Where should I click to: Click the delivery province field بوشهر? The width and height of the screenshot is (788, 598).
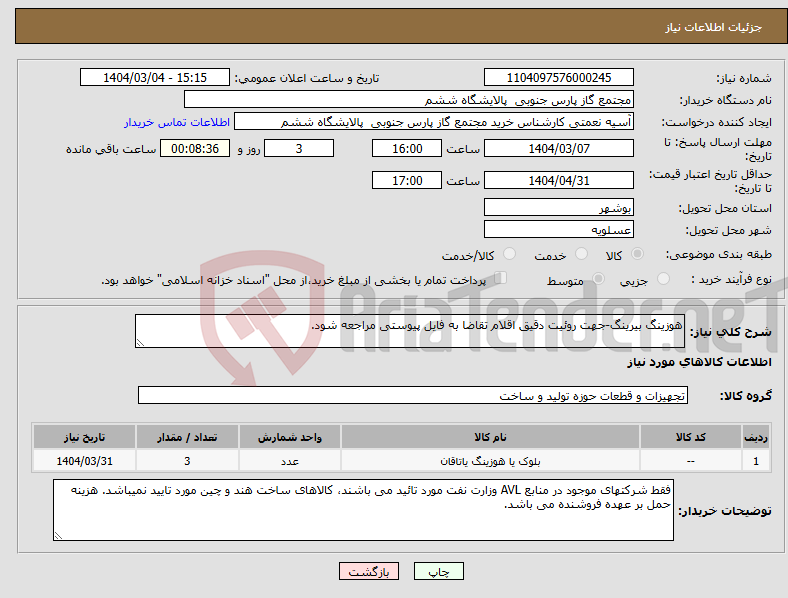(x=558, y=207)
